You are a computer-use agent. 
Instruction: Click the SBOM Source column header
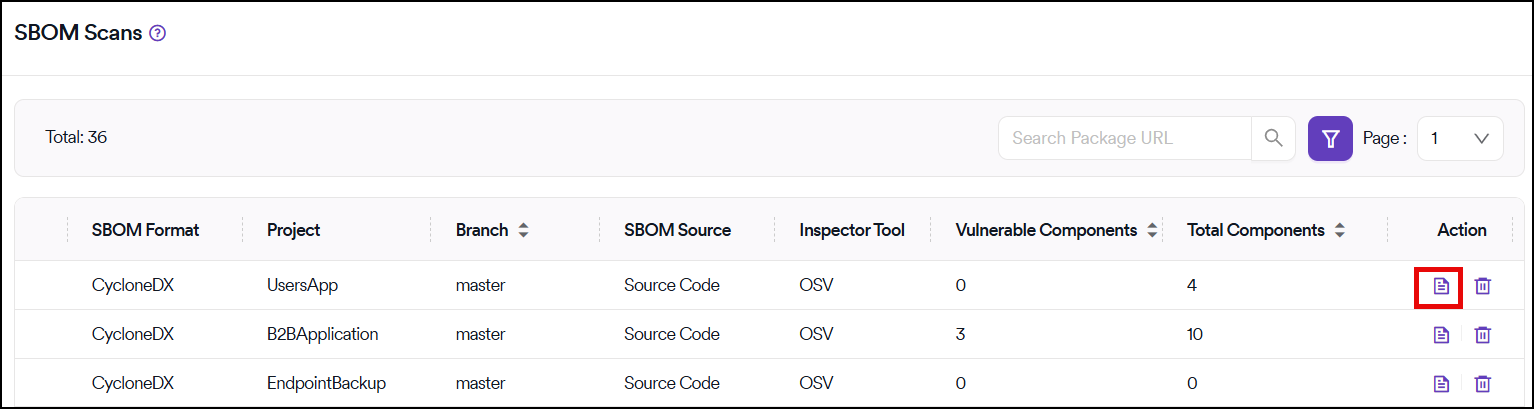(x=677, y=230)
